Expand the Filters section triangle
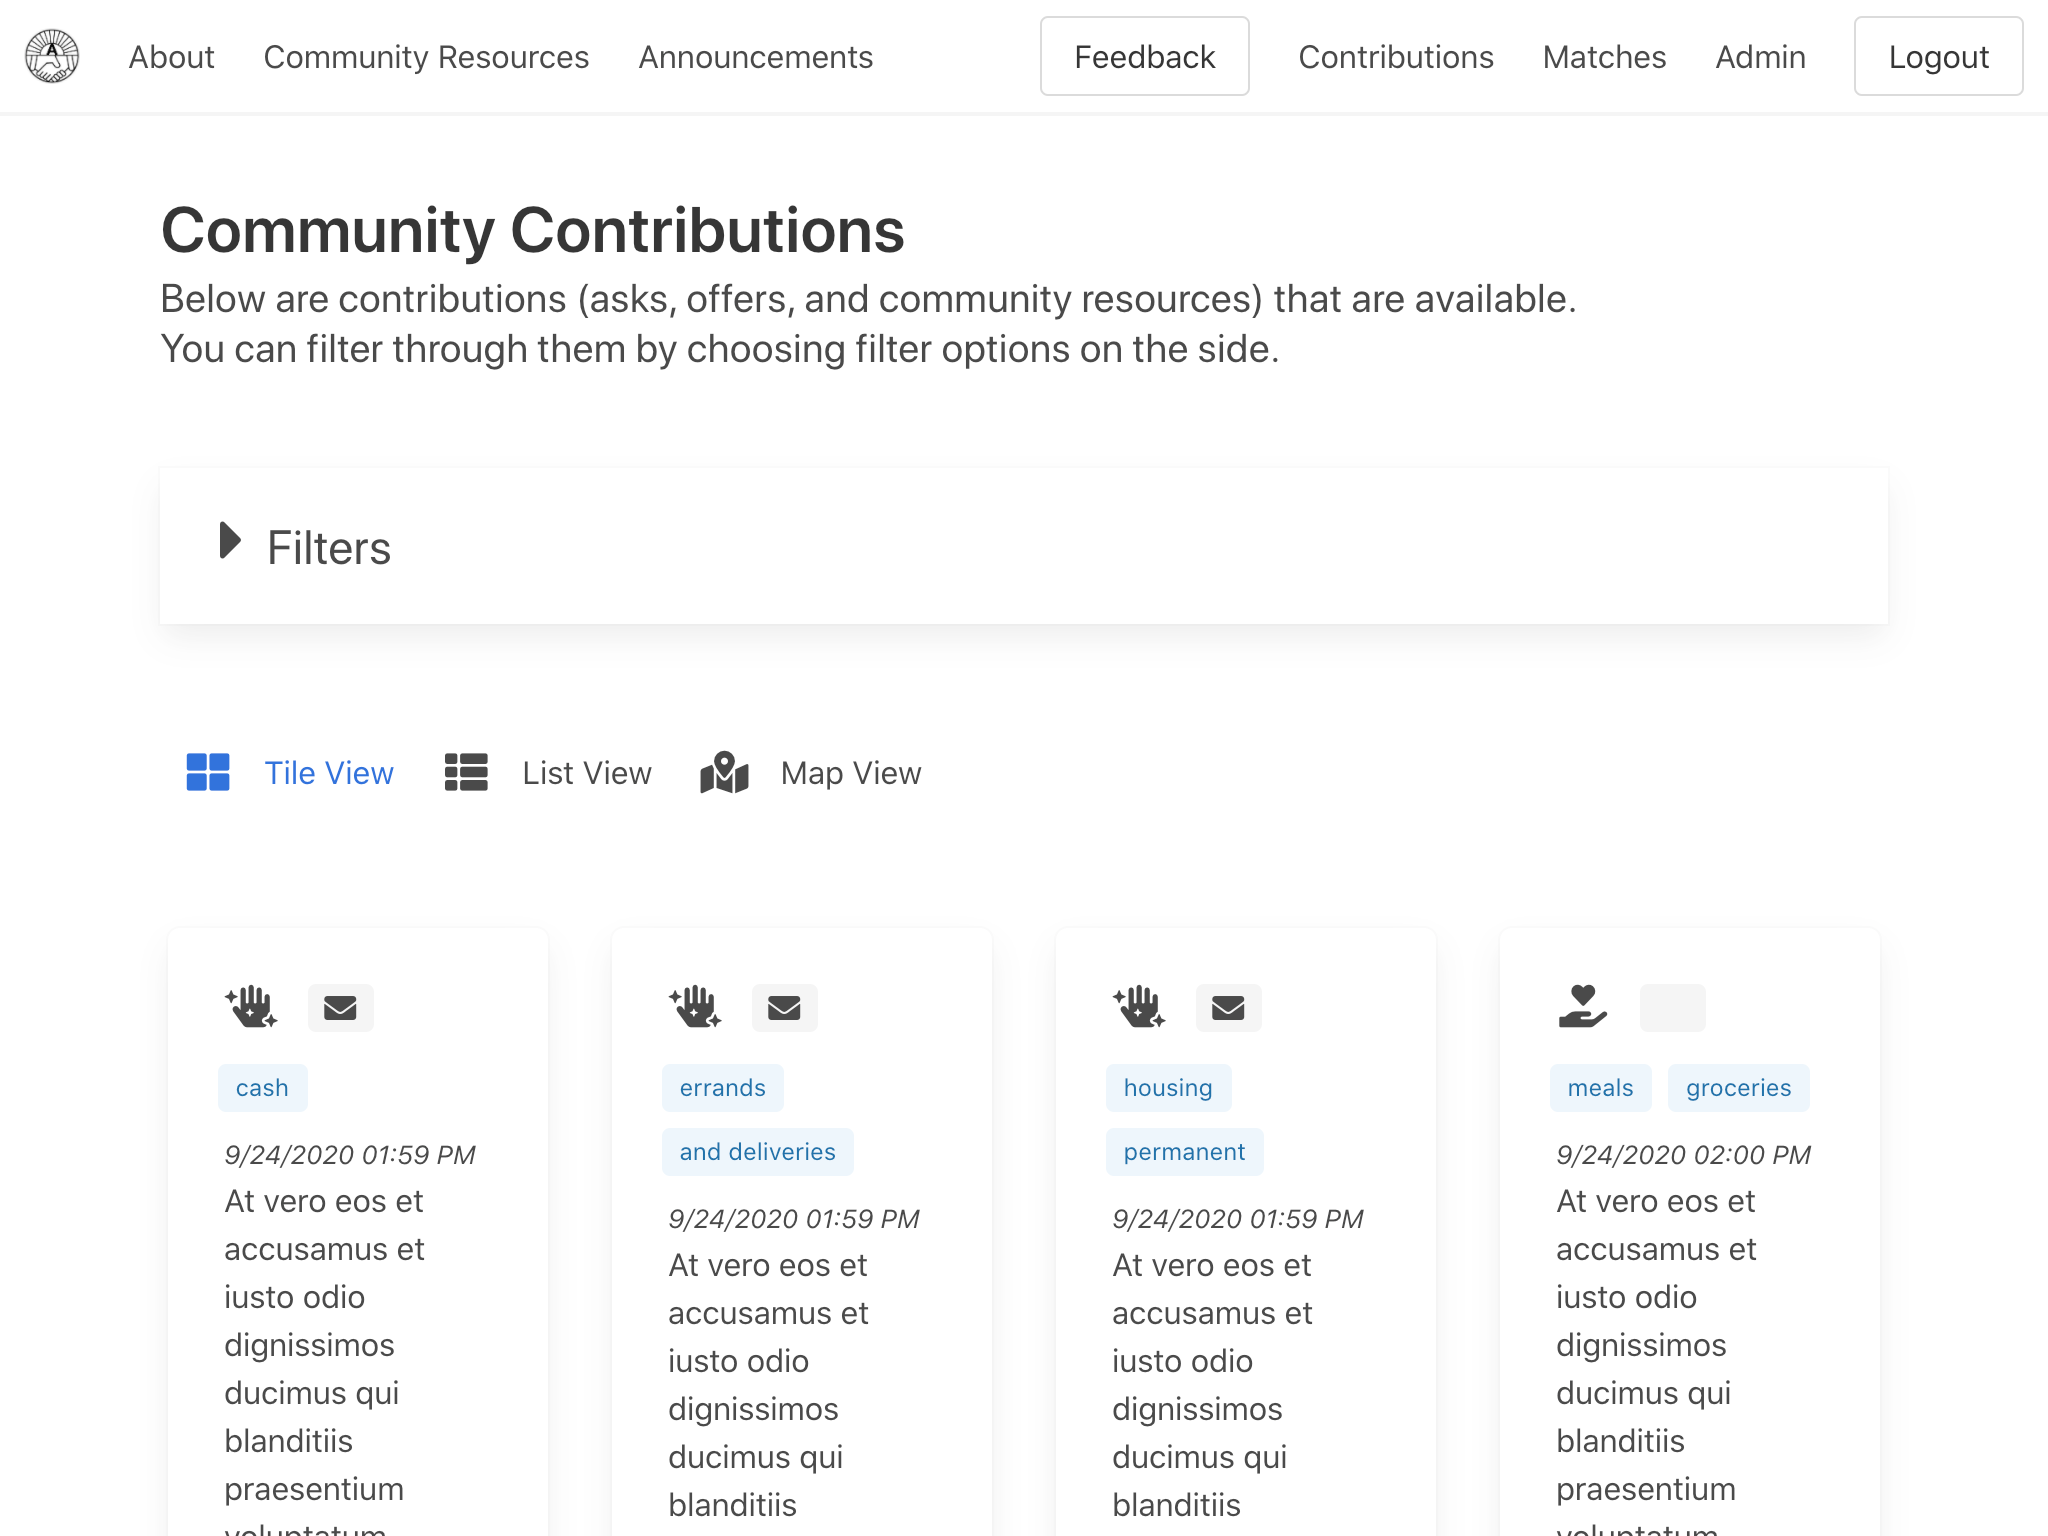2048x1536 pixels. [230, 541]
